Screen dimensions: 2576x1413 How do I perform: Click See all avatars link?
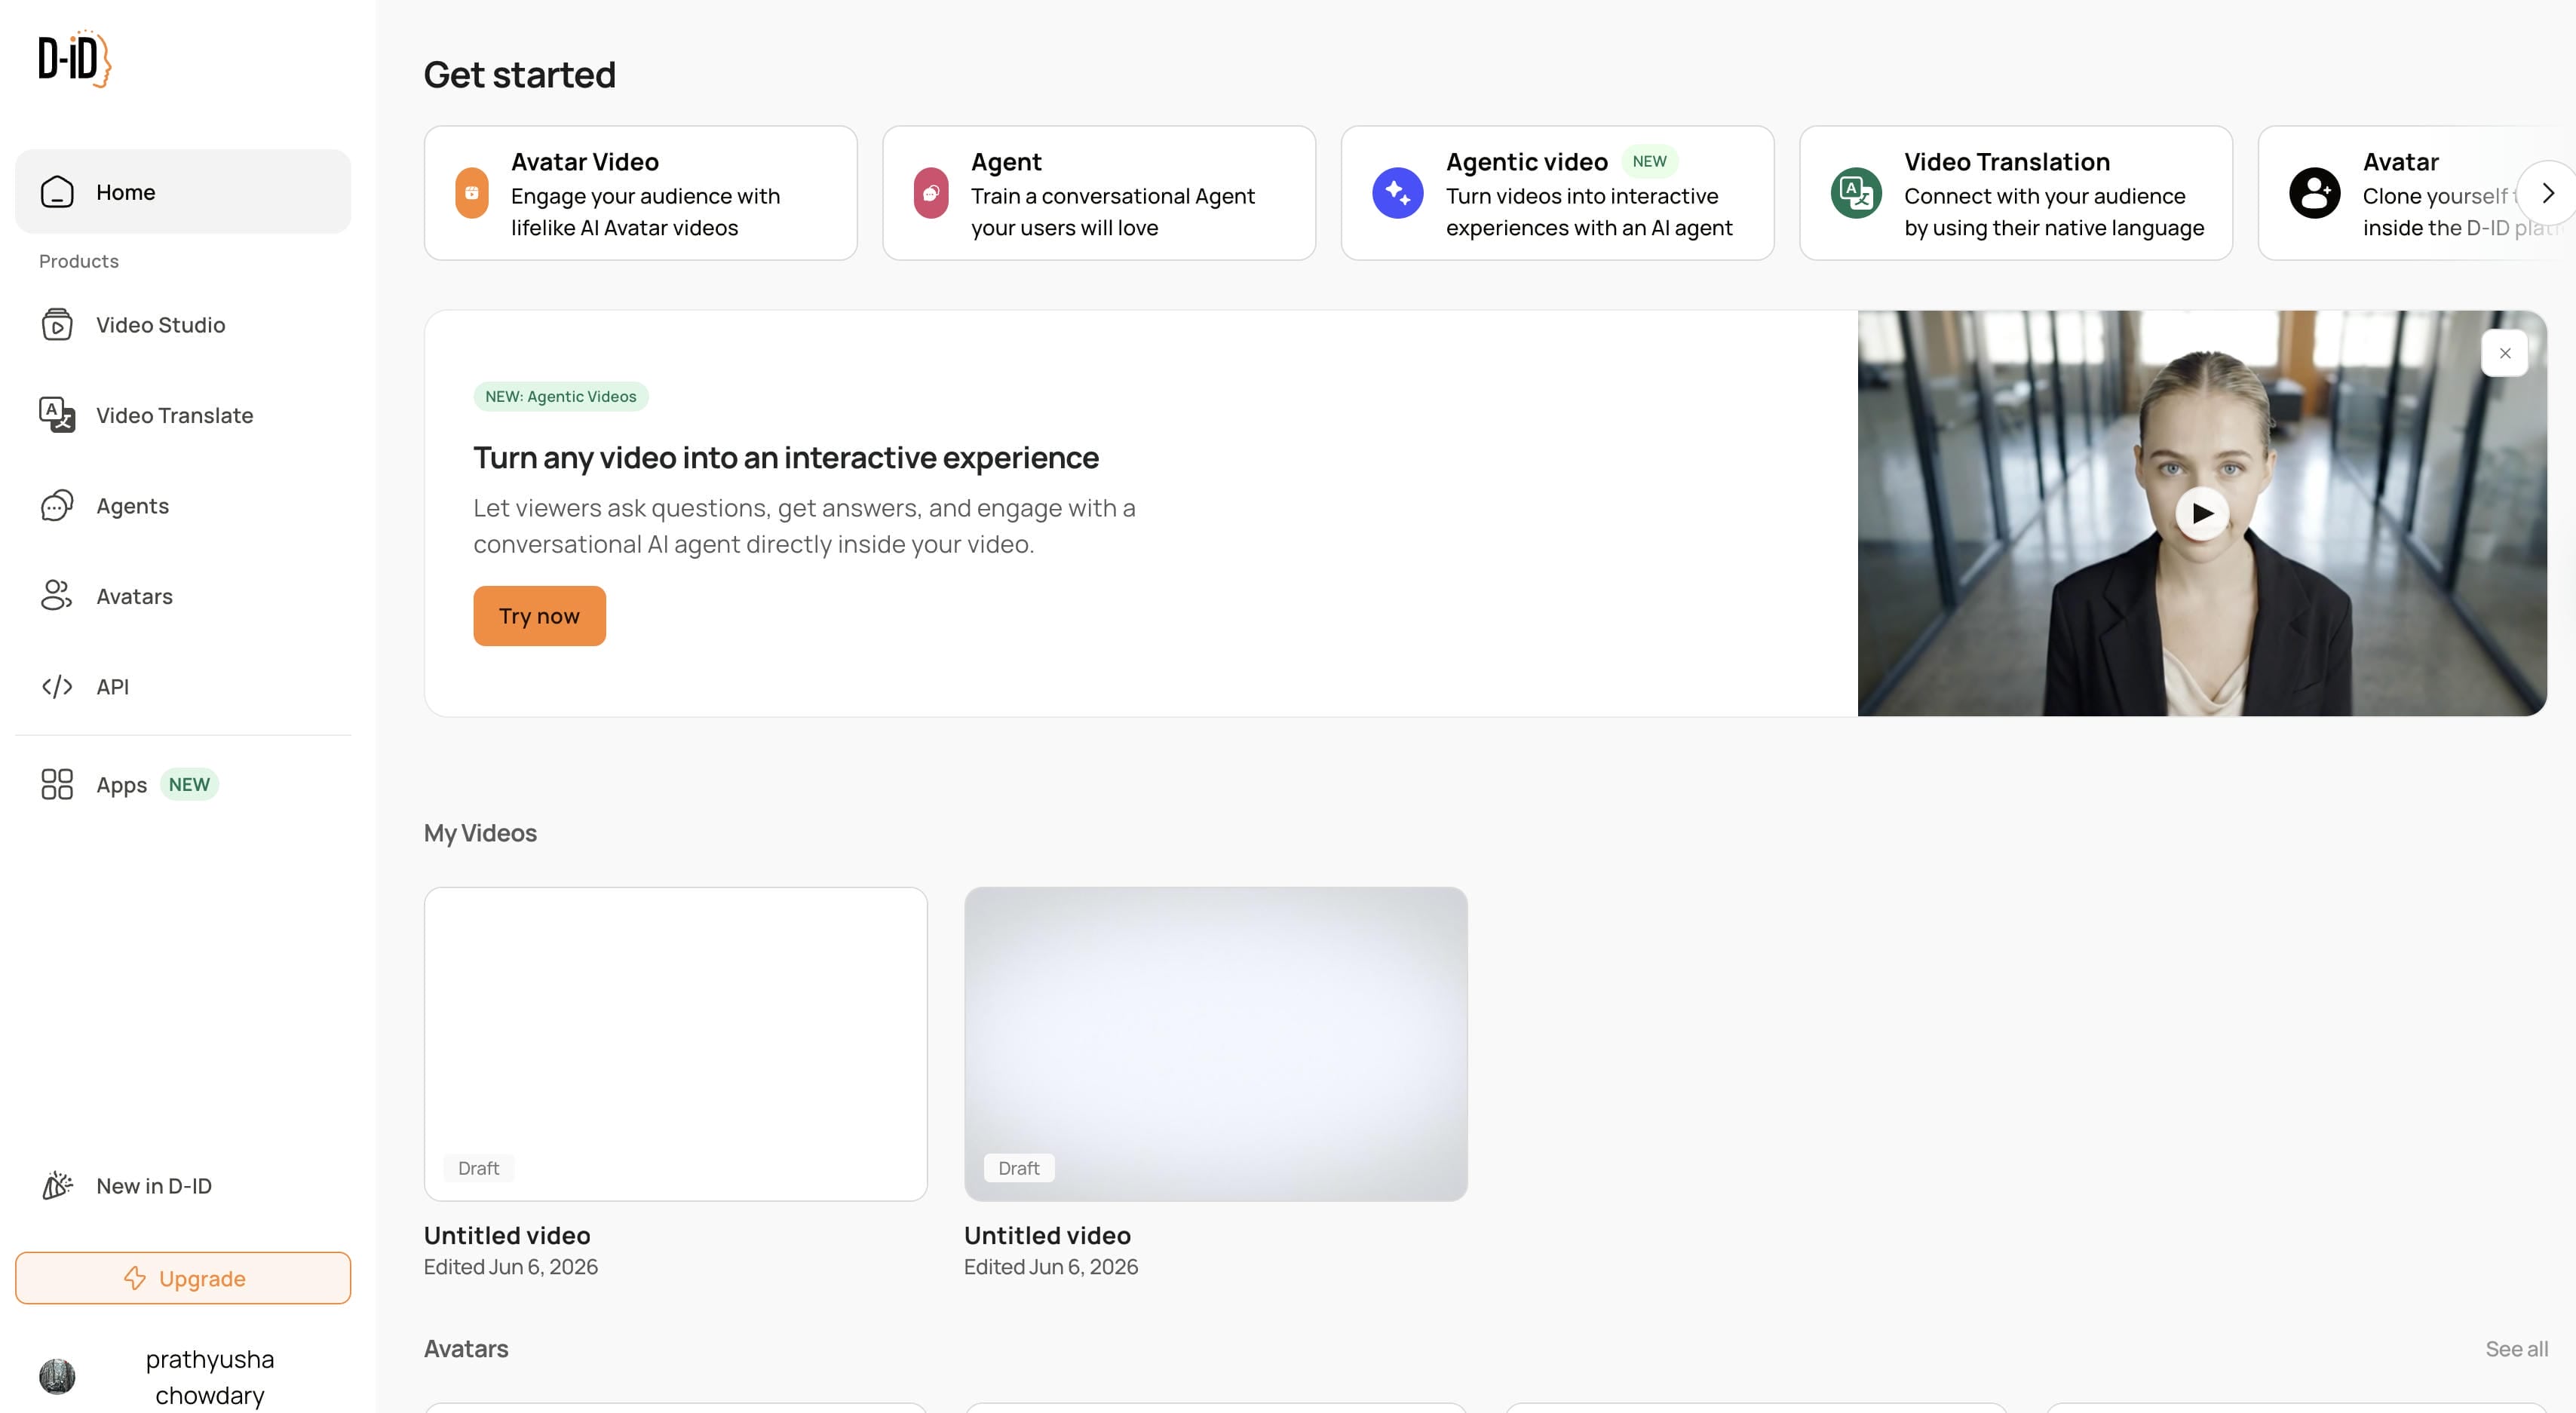click(2516, 1349)
